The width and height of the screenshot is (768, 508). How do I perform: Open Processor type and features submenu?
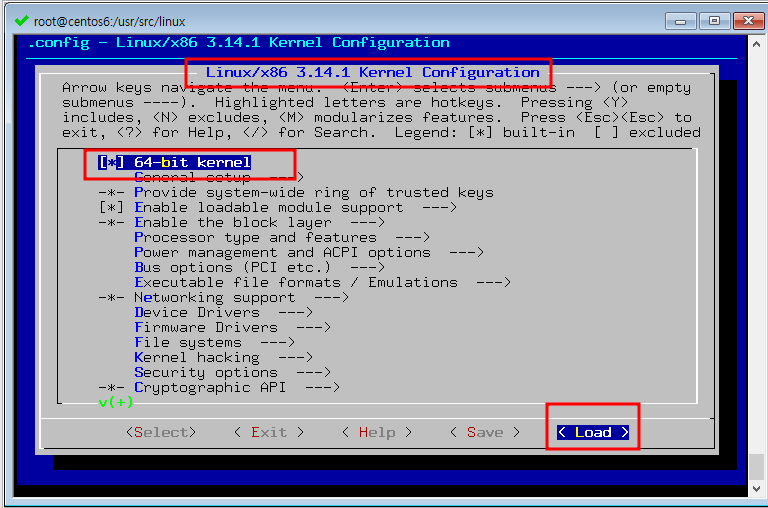pyautogui.click(x=282, y=238)
